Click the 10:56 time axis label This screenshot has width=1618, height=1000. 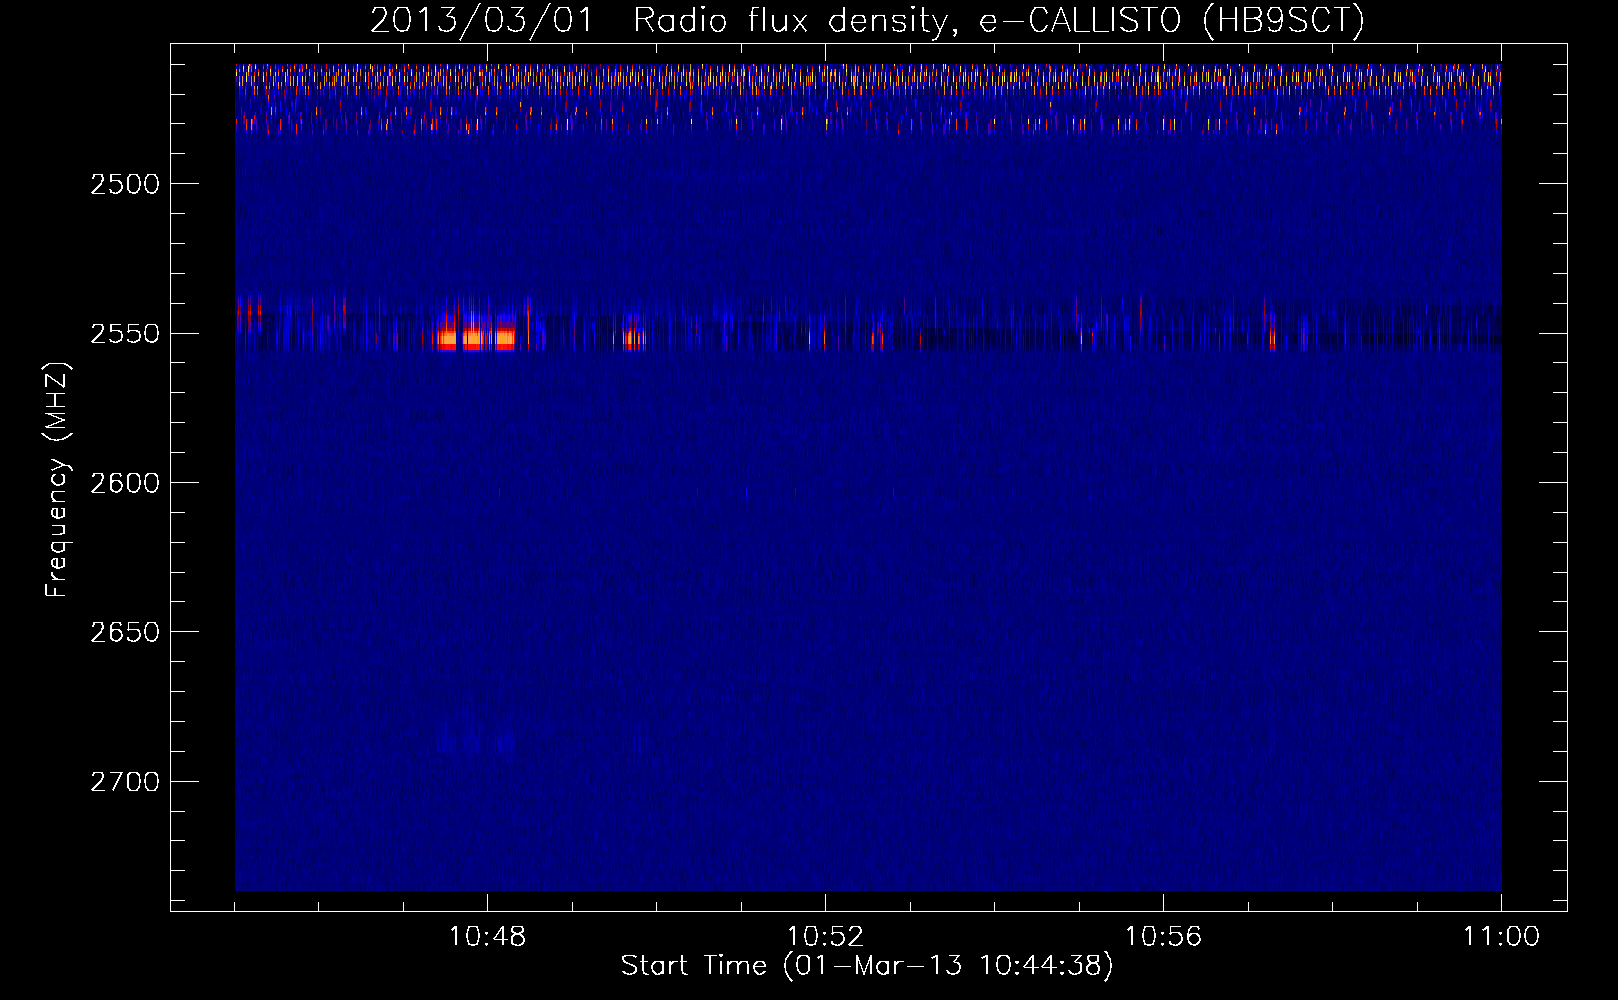pos(1163,937)
